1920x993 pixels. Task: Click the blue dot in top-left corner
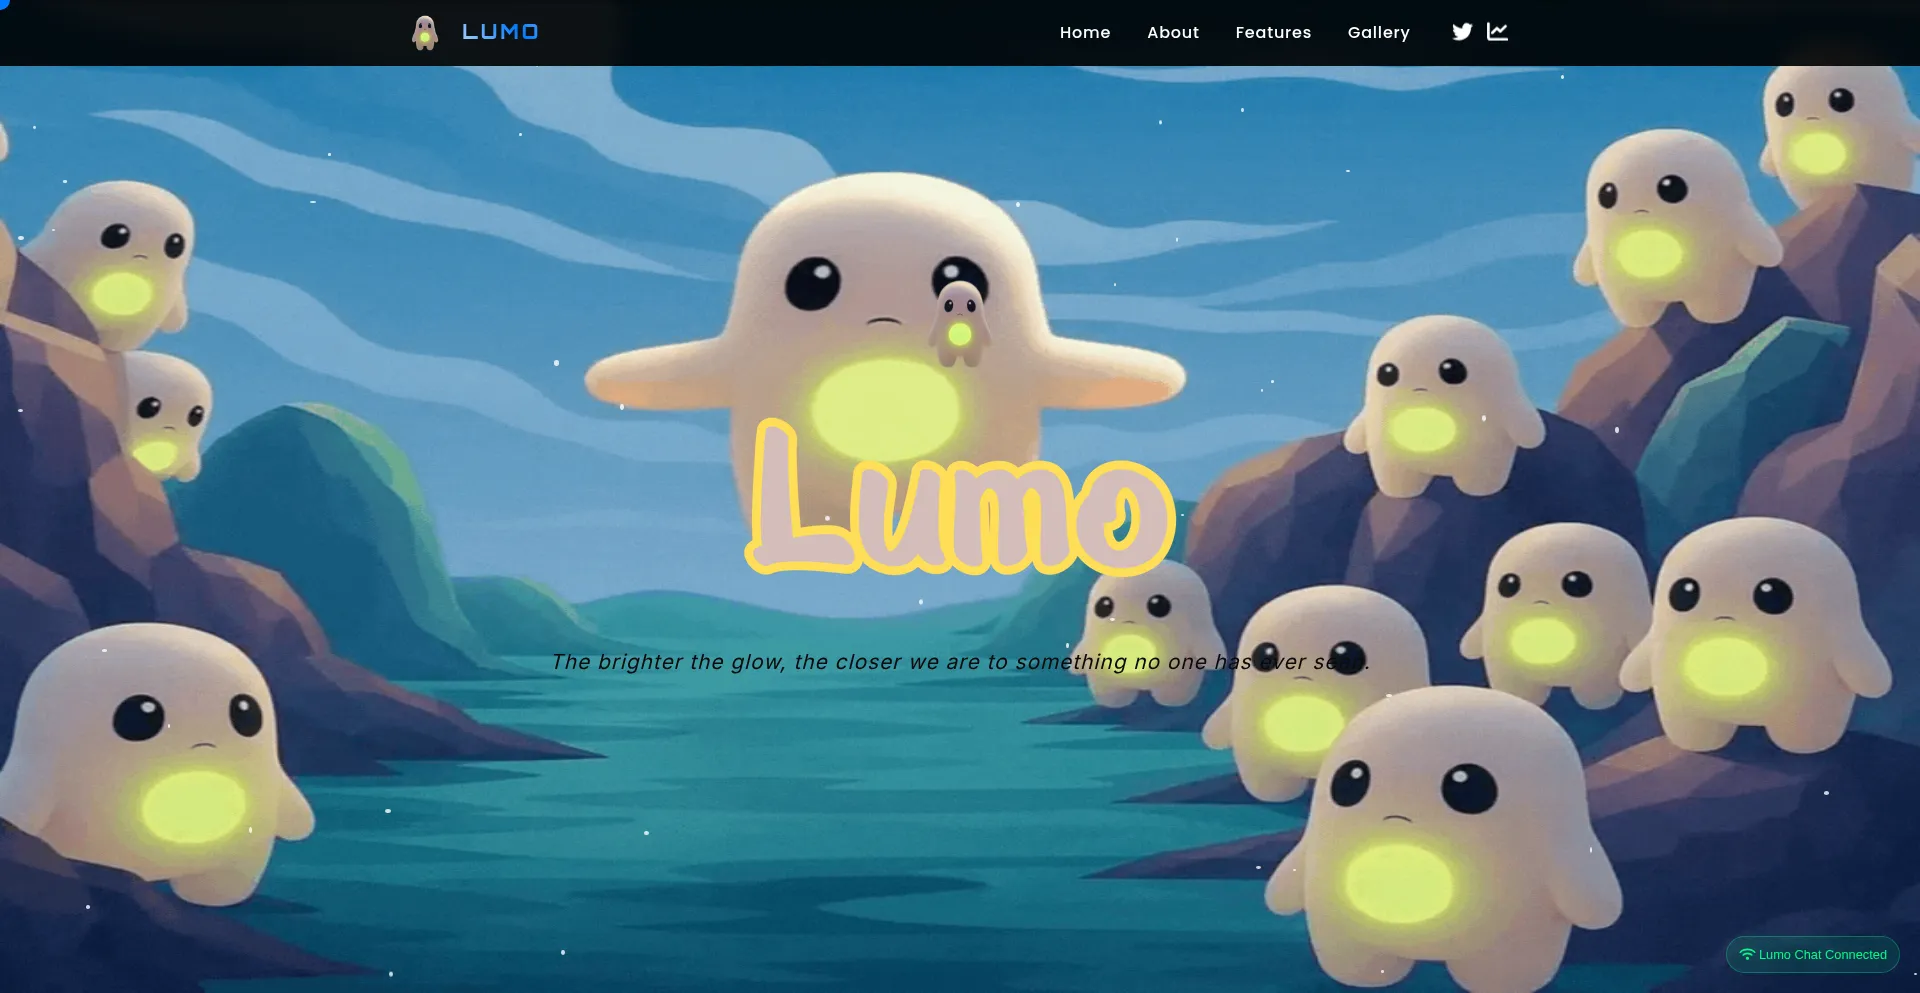tap(3, 3)
